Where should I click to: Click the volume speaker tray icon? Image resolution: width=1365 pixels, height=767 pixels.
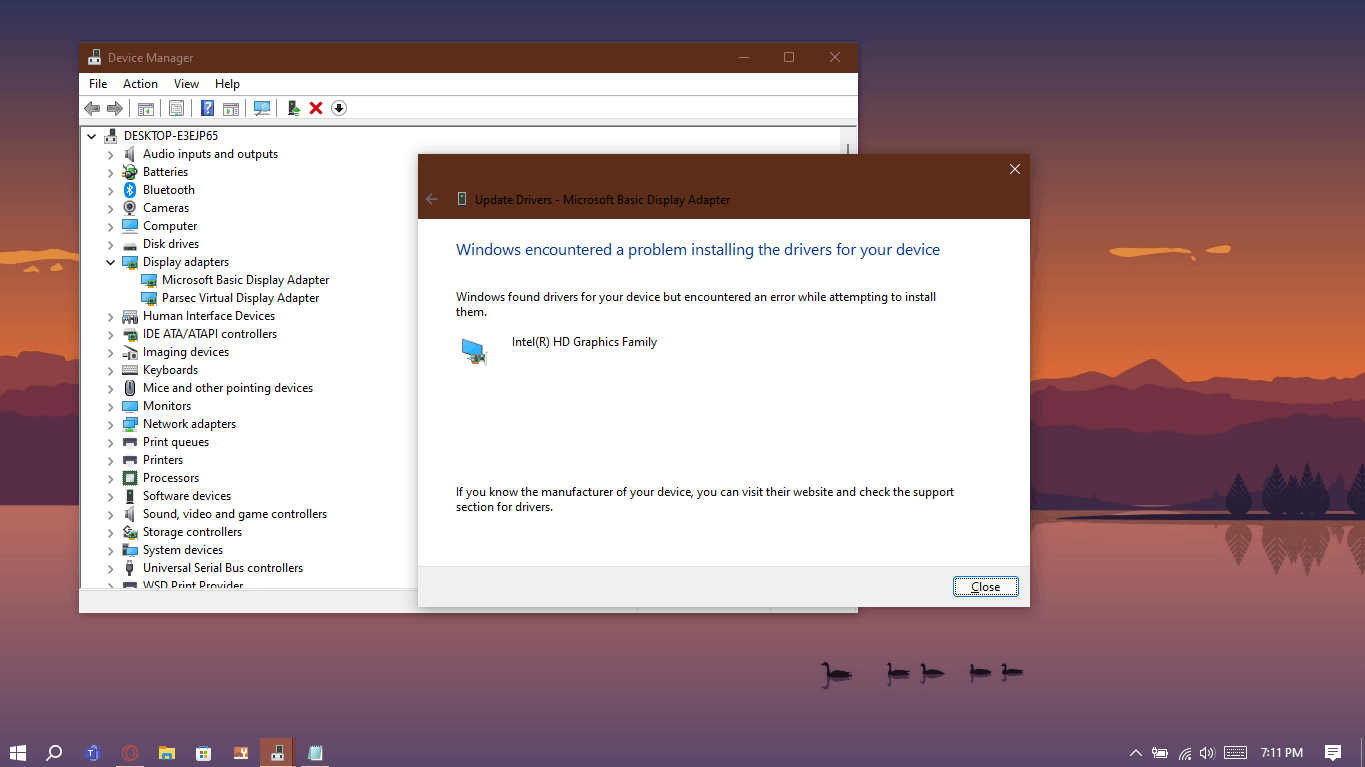(x=1207, y=753)
